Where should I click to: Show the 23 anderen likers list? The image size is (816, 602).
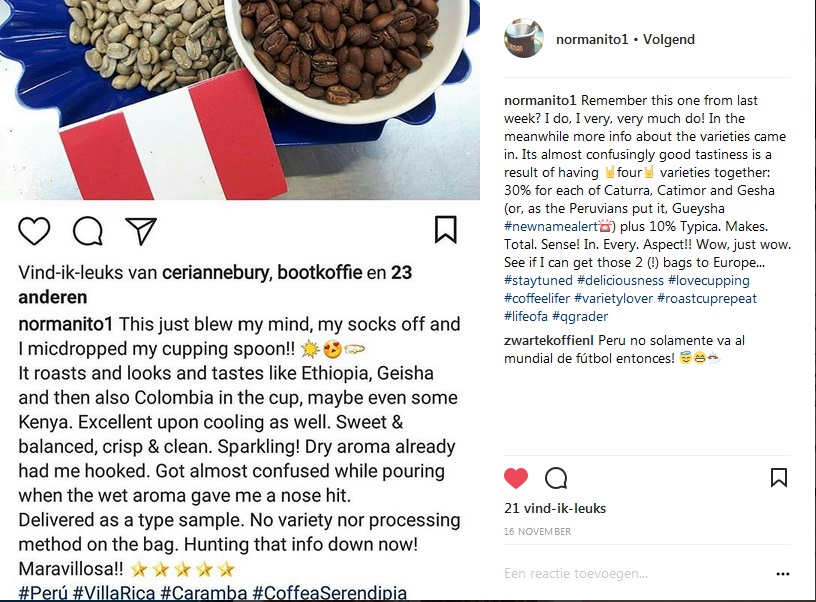(x=215, y=285)
